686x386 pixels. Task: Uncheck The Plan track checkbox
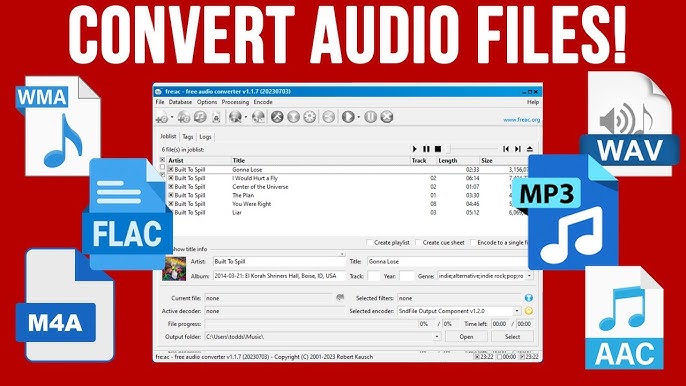pos(171,195)
